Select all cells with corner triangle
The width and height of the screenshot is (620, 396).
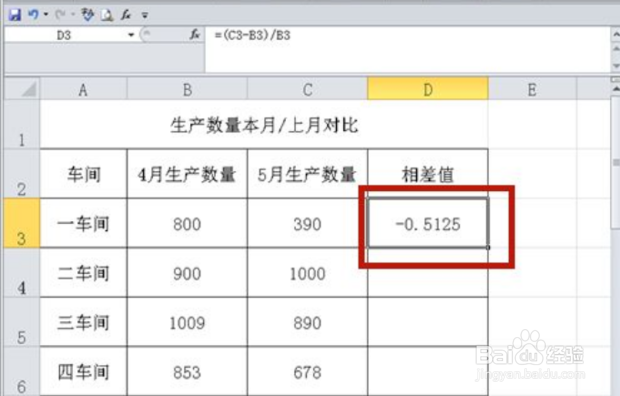pyautogui.click(x=22, y=89)
